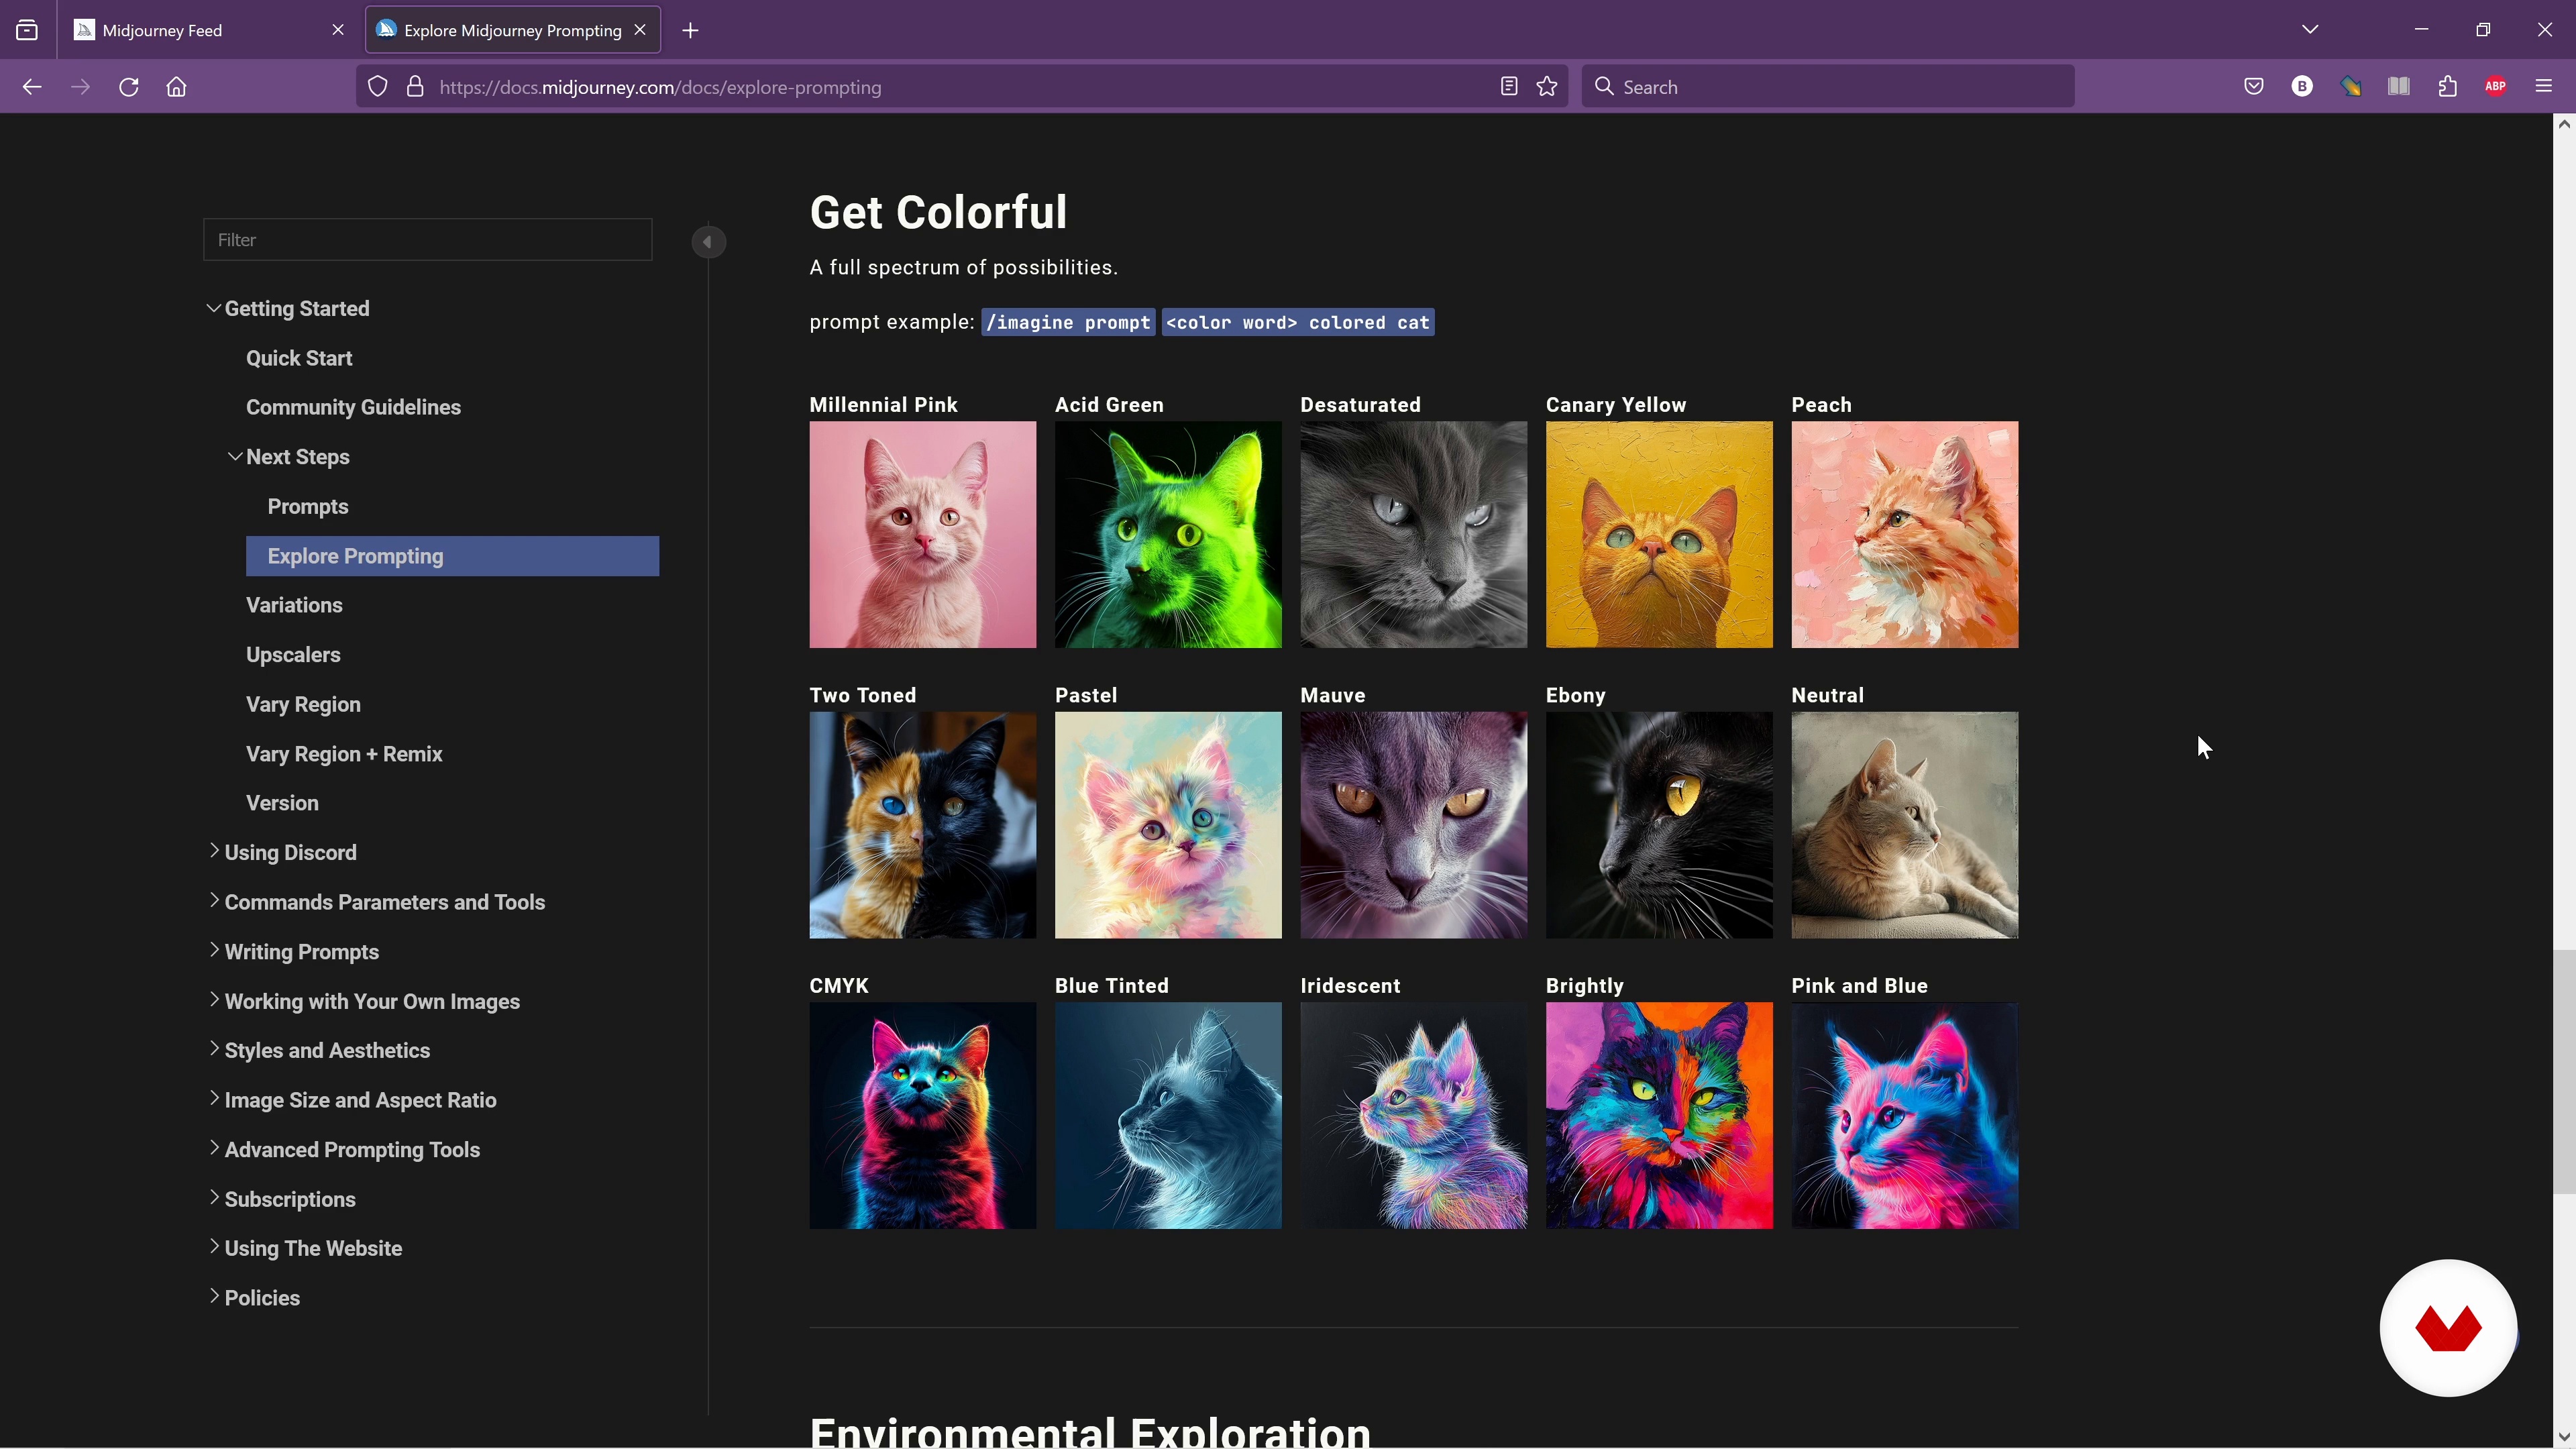This screenshot has height=1449, width=2576.
Task: Open the Bitwarden B extension icon
Action: (x=2302, y=87)
